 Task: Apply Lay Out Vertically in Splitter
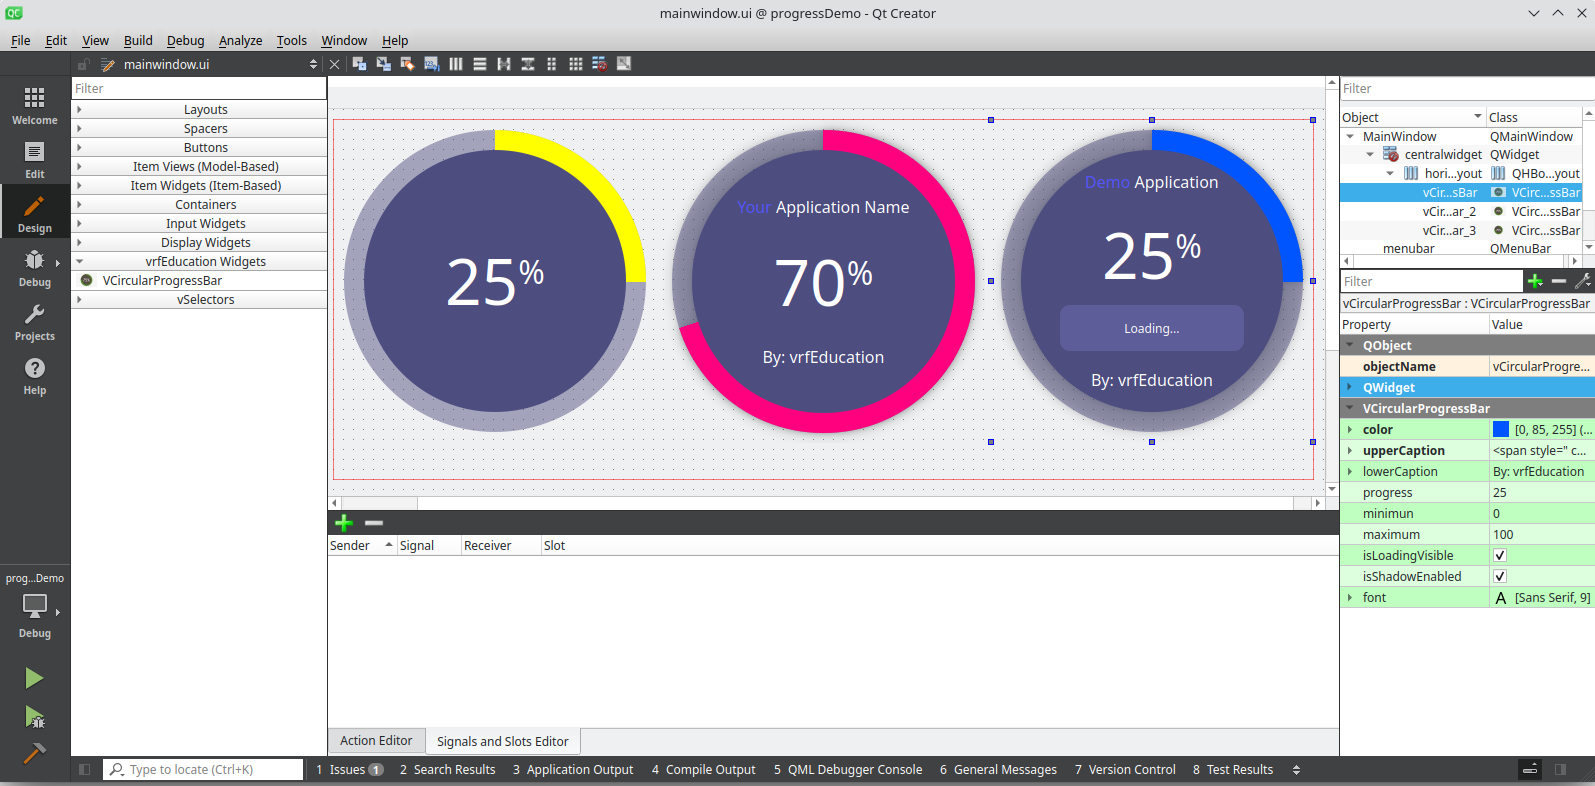click(528, 64)
